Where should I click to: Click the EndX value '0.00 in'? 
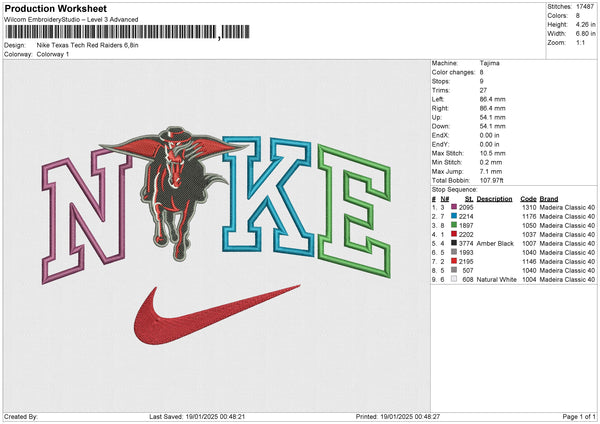tap(489, 135)
